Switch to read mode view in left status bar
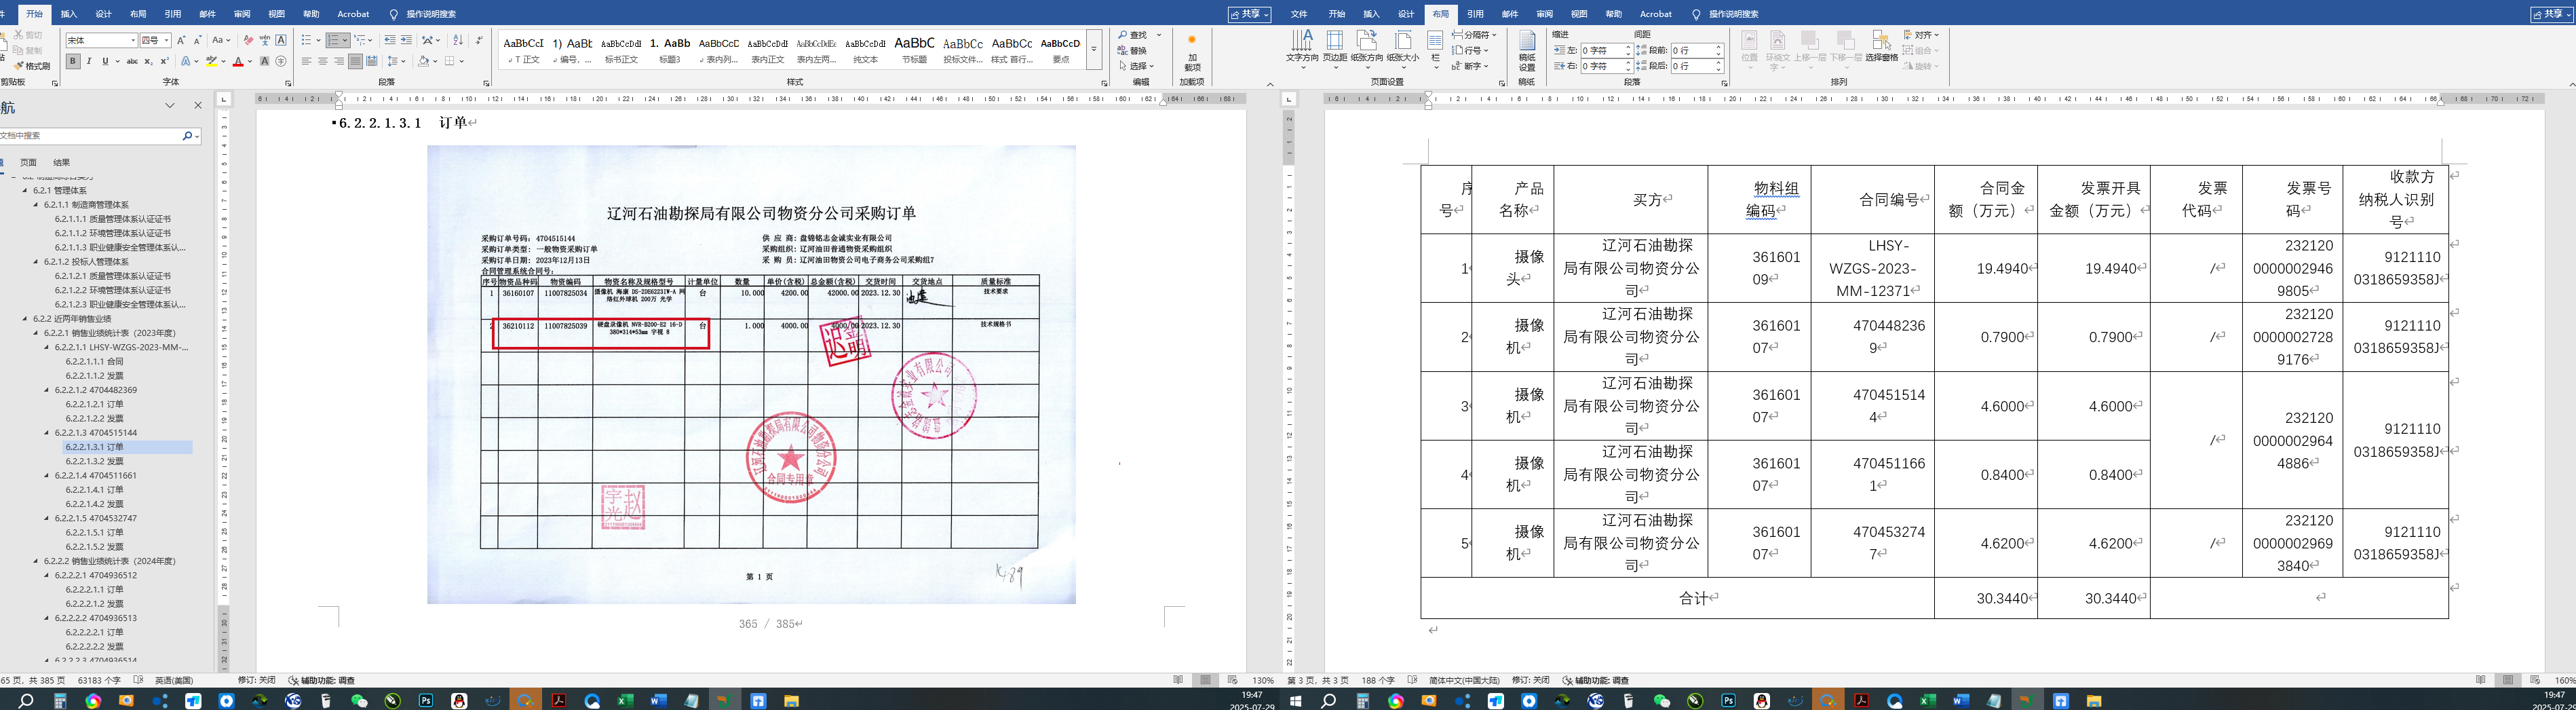The image size is (2576, 710). [x=1179, y=680]
